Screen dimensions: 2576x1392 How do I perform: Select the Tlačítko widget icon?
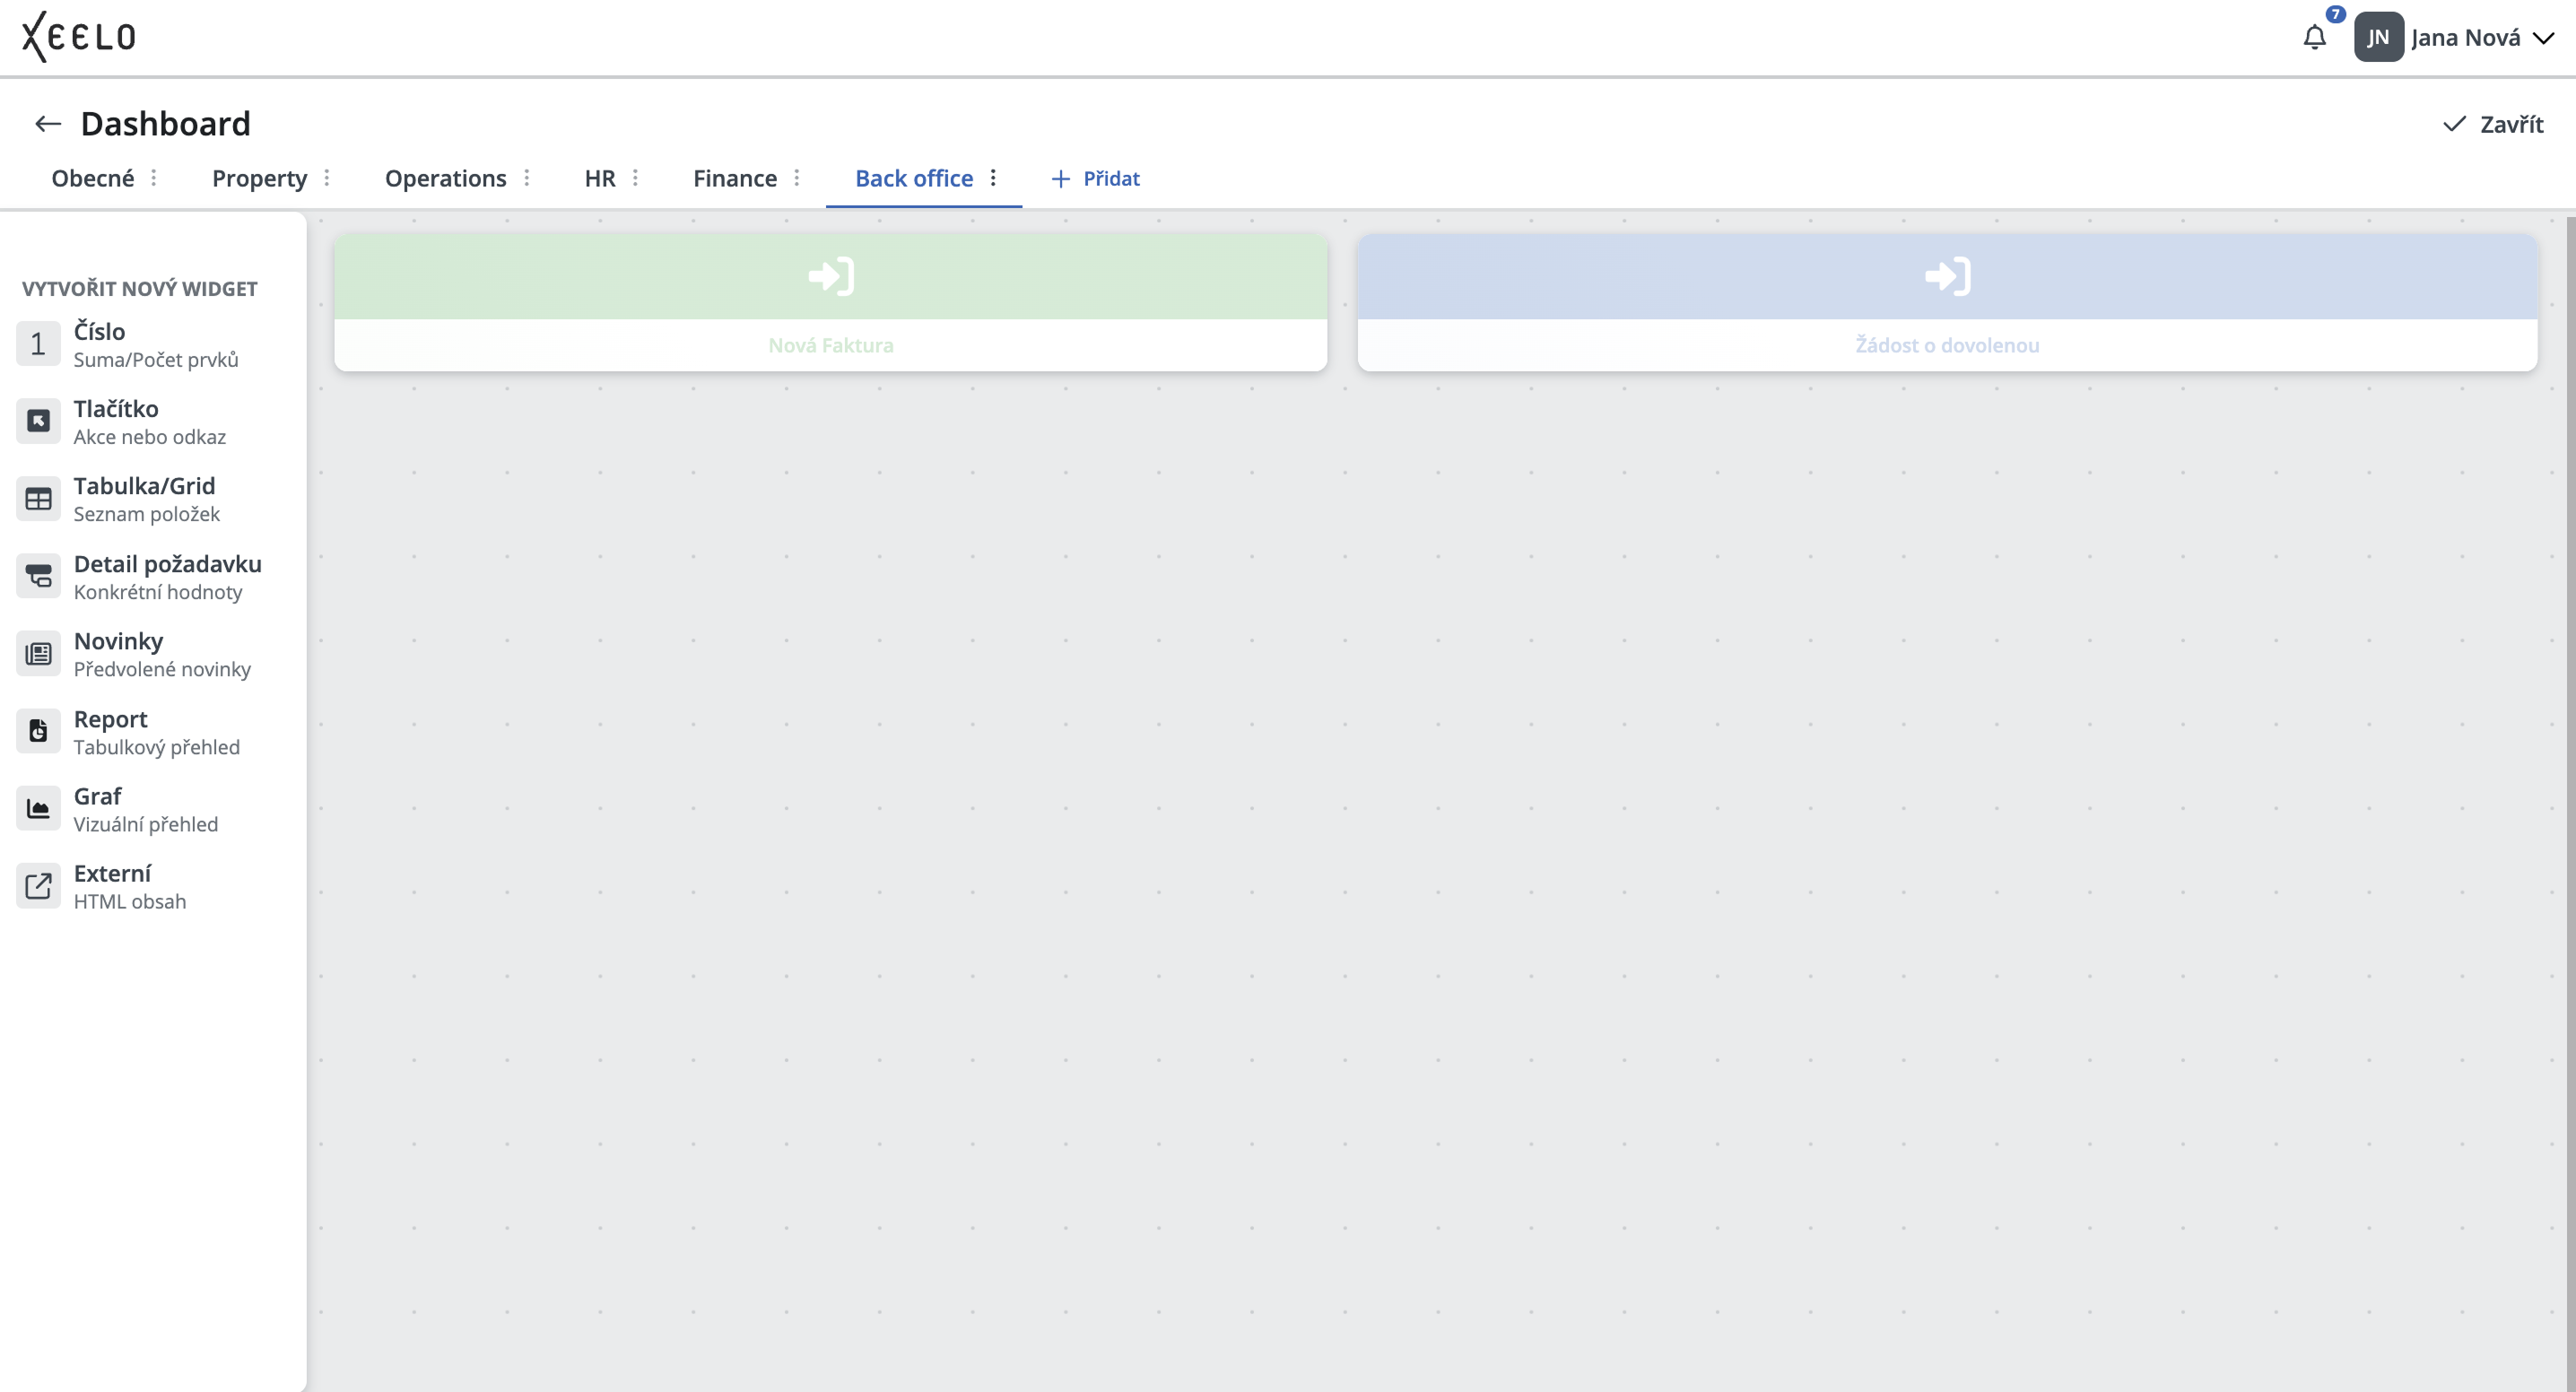[38, 421]
